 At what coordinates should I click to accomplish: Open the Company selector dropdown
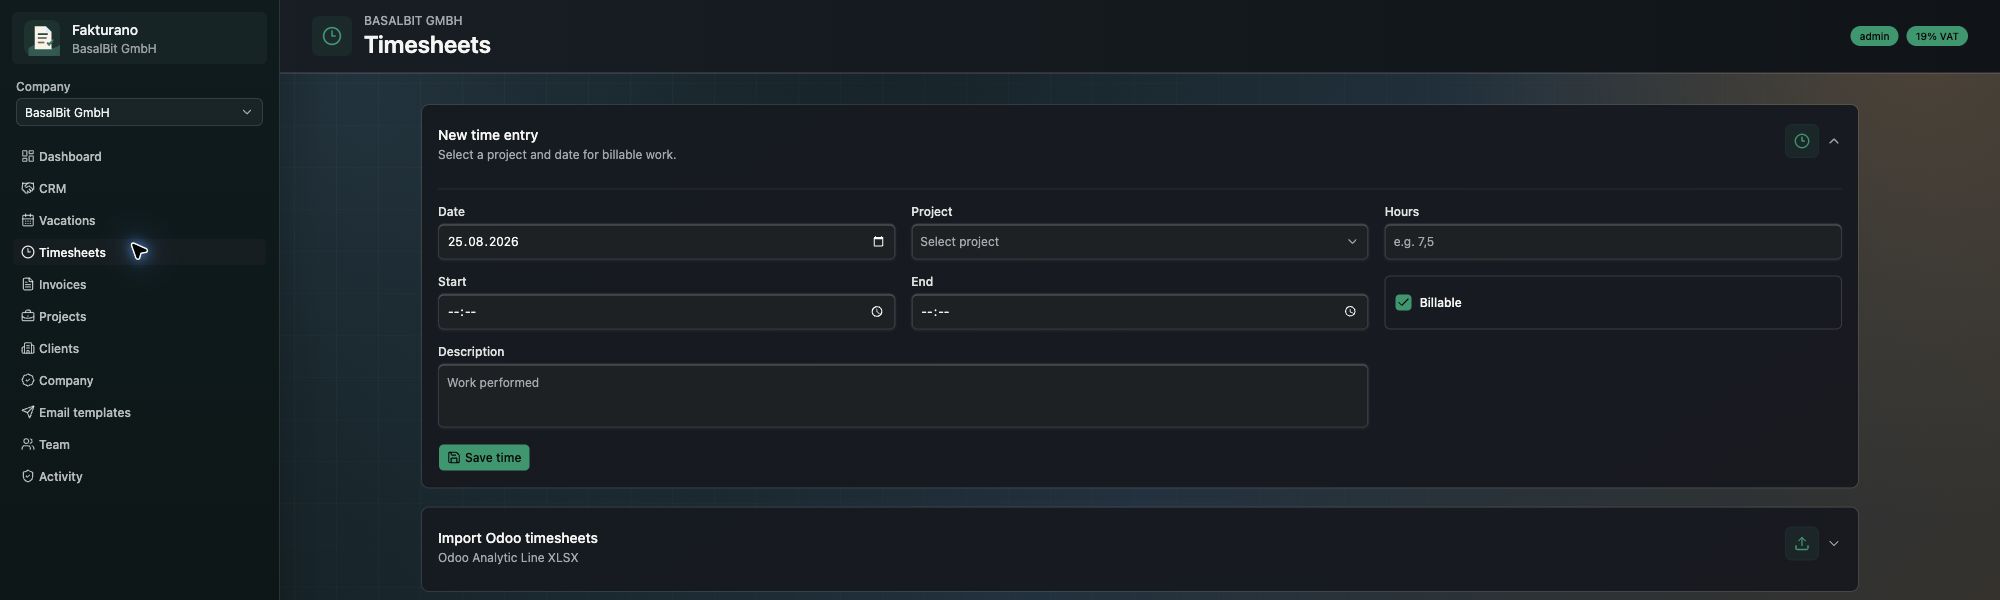point(139,112)
